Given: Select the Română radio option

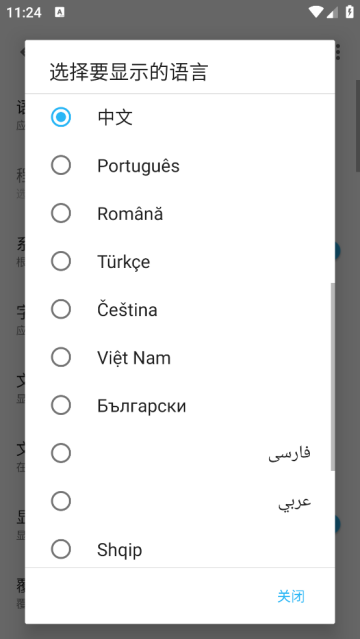Looking at the screenshot, I should tap(61, 214).
